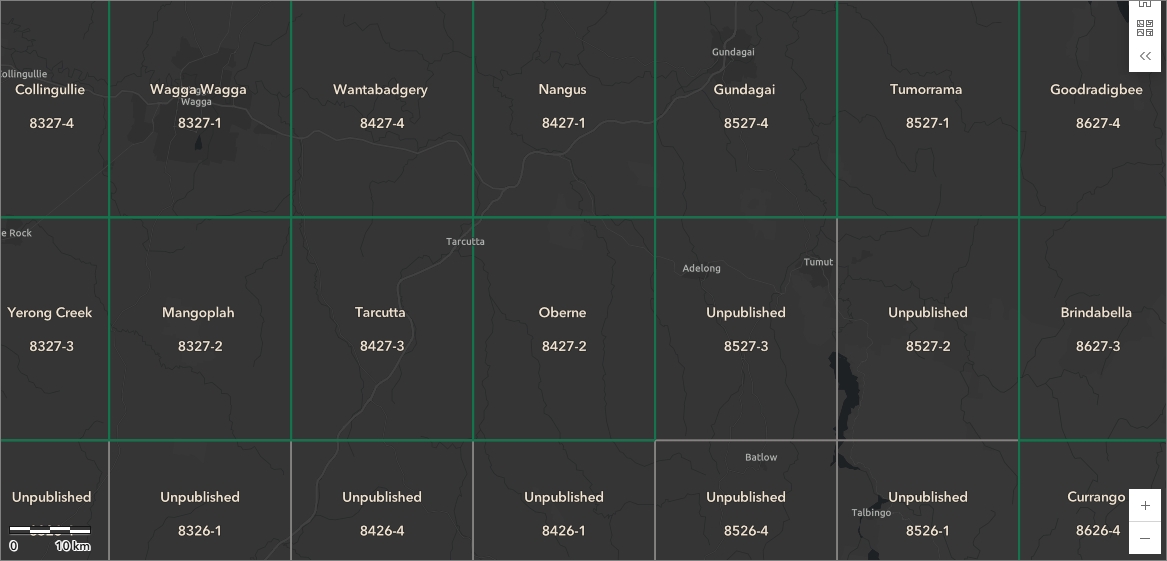Image resolution: width=1167 pixels, height=561 pixels.
Task: Select the Unpublished 8426-4 map sheet
Action: pos(382,501)
